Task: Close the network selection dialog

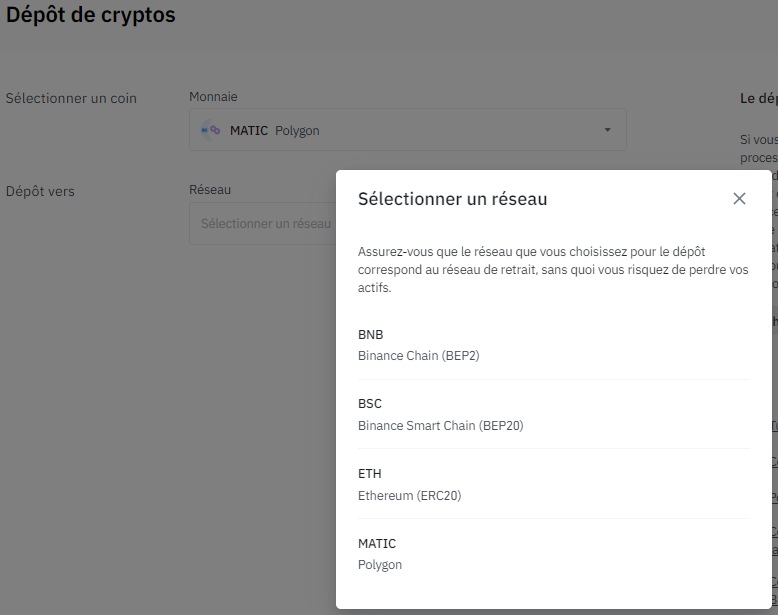Action: coord(739,199)
